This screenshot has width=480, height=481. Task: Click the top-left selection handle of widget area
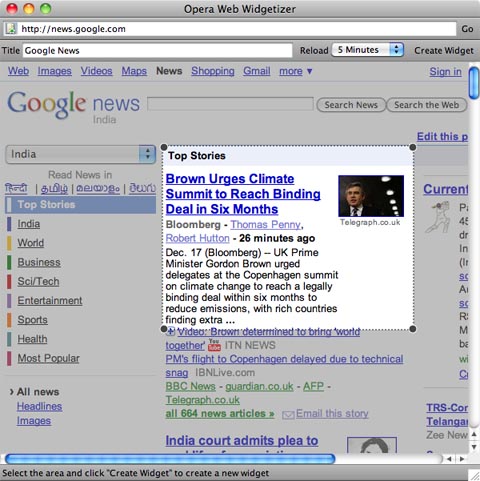(x=164, y=147)
